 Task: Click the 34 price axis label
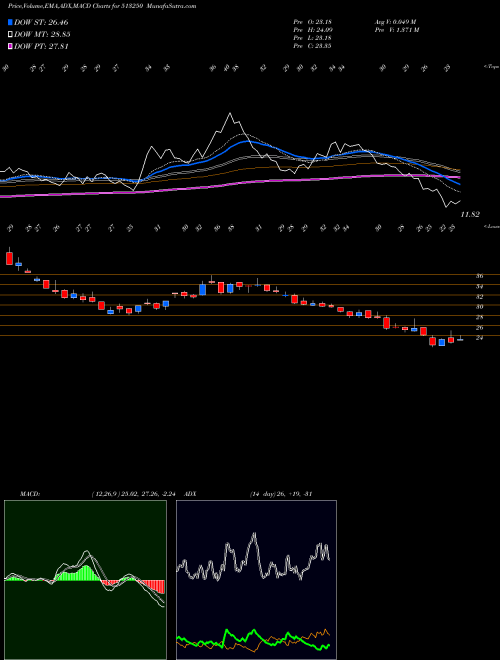(x=479, y=287)
